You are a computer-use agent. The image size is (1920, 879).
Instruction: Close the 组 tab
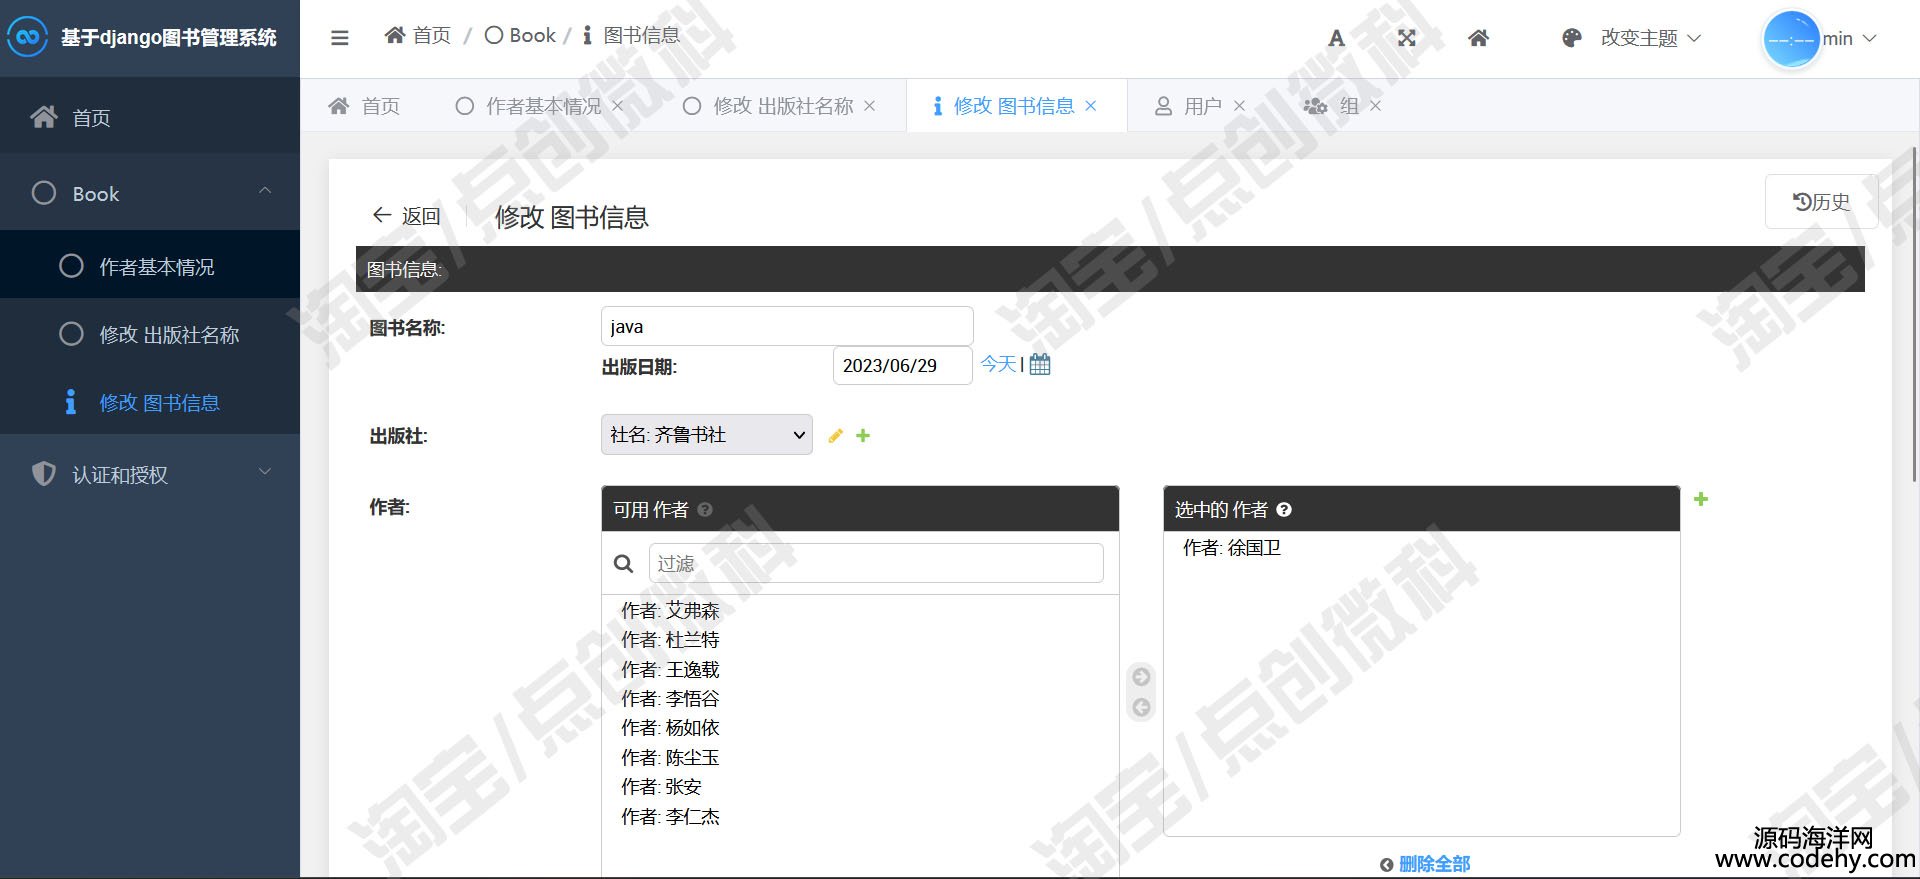[x=1375, y=106]
